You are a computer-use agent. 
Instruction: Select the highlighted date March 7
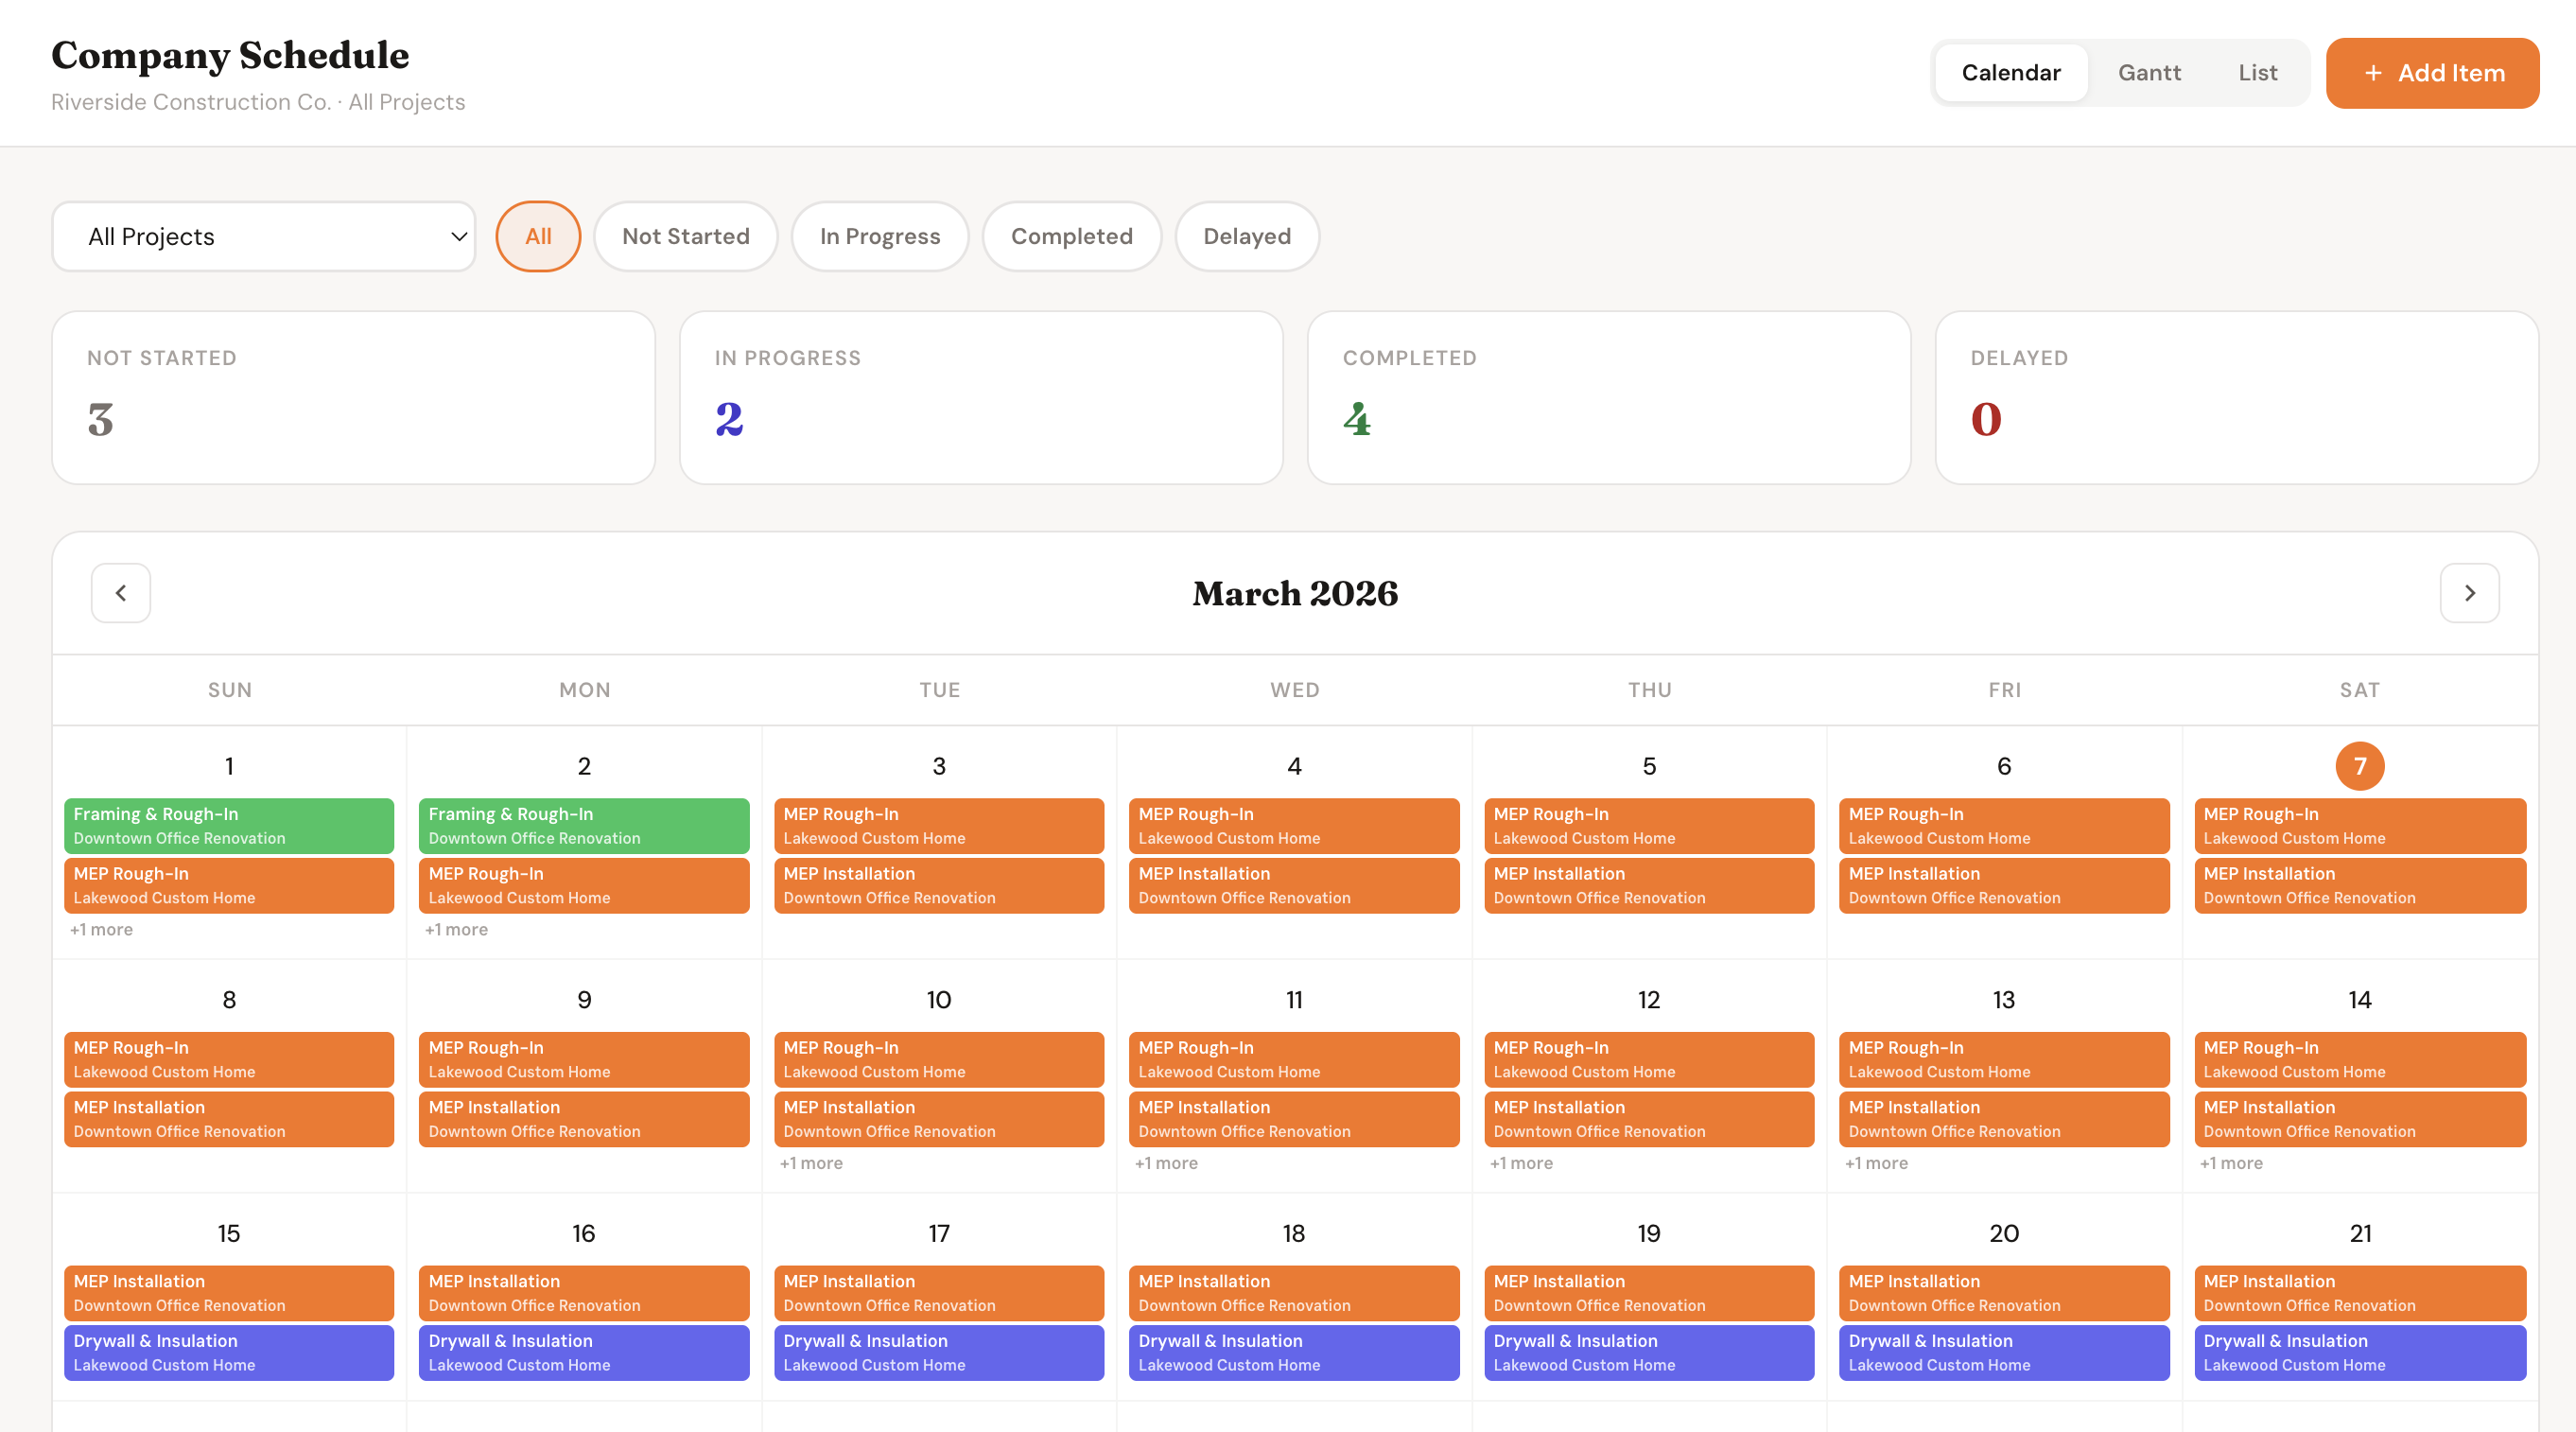coord(2360,766)
